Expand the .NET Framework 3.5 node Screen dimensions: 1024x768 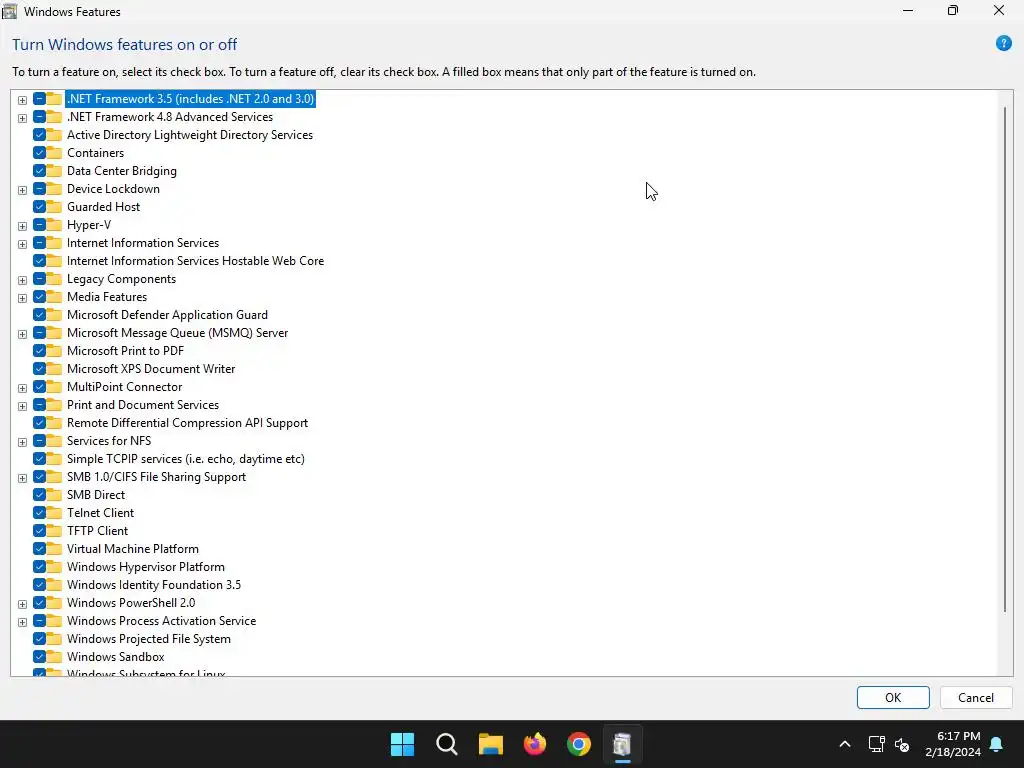[x=22, y=100]
